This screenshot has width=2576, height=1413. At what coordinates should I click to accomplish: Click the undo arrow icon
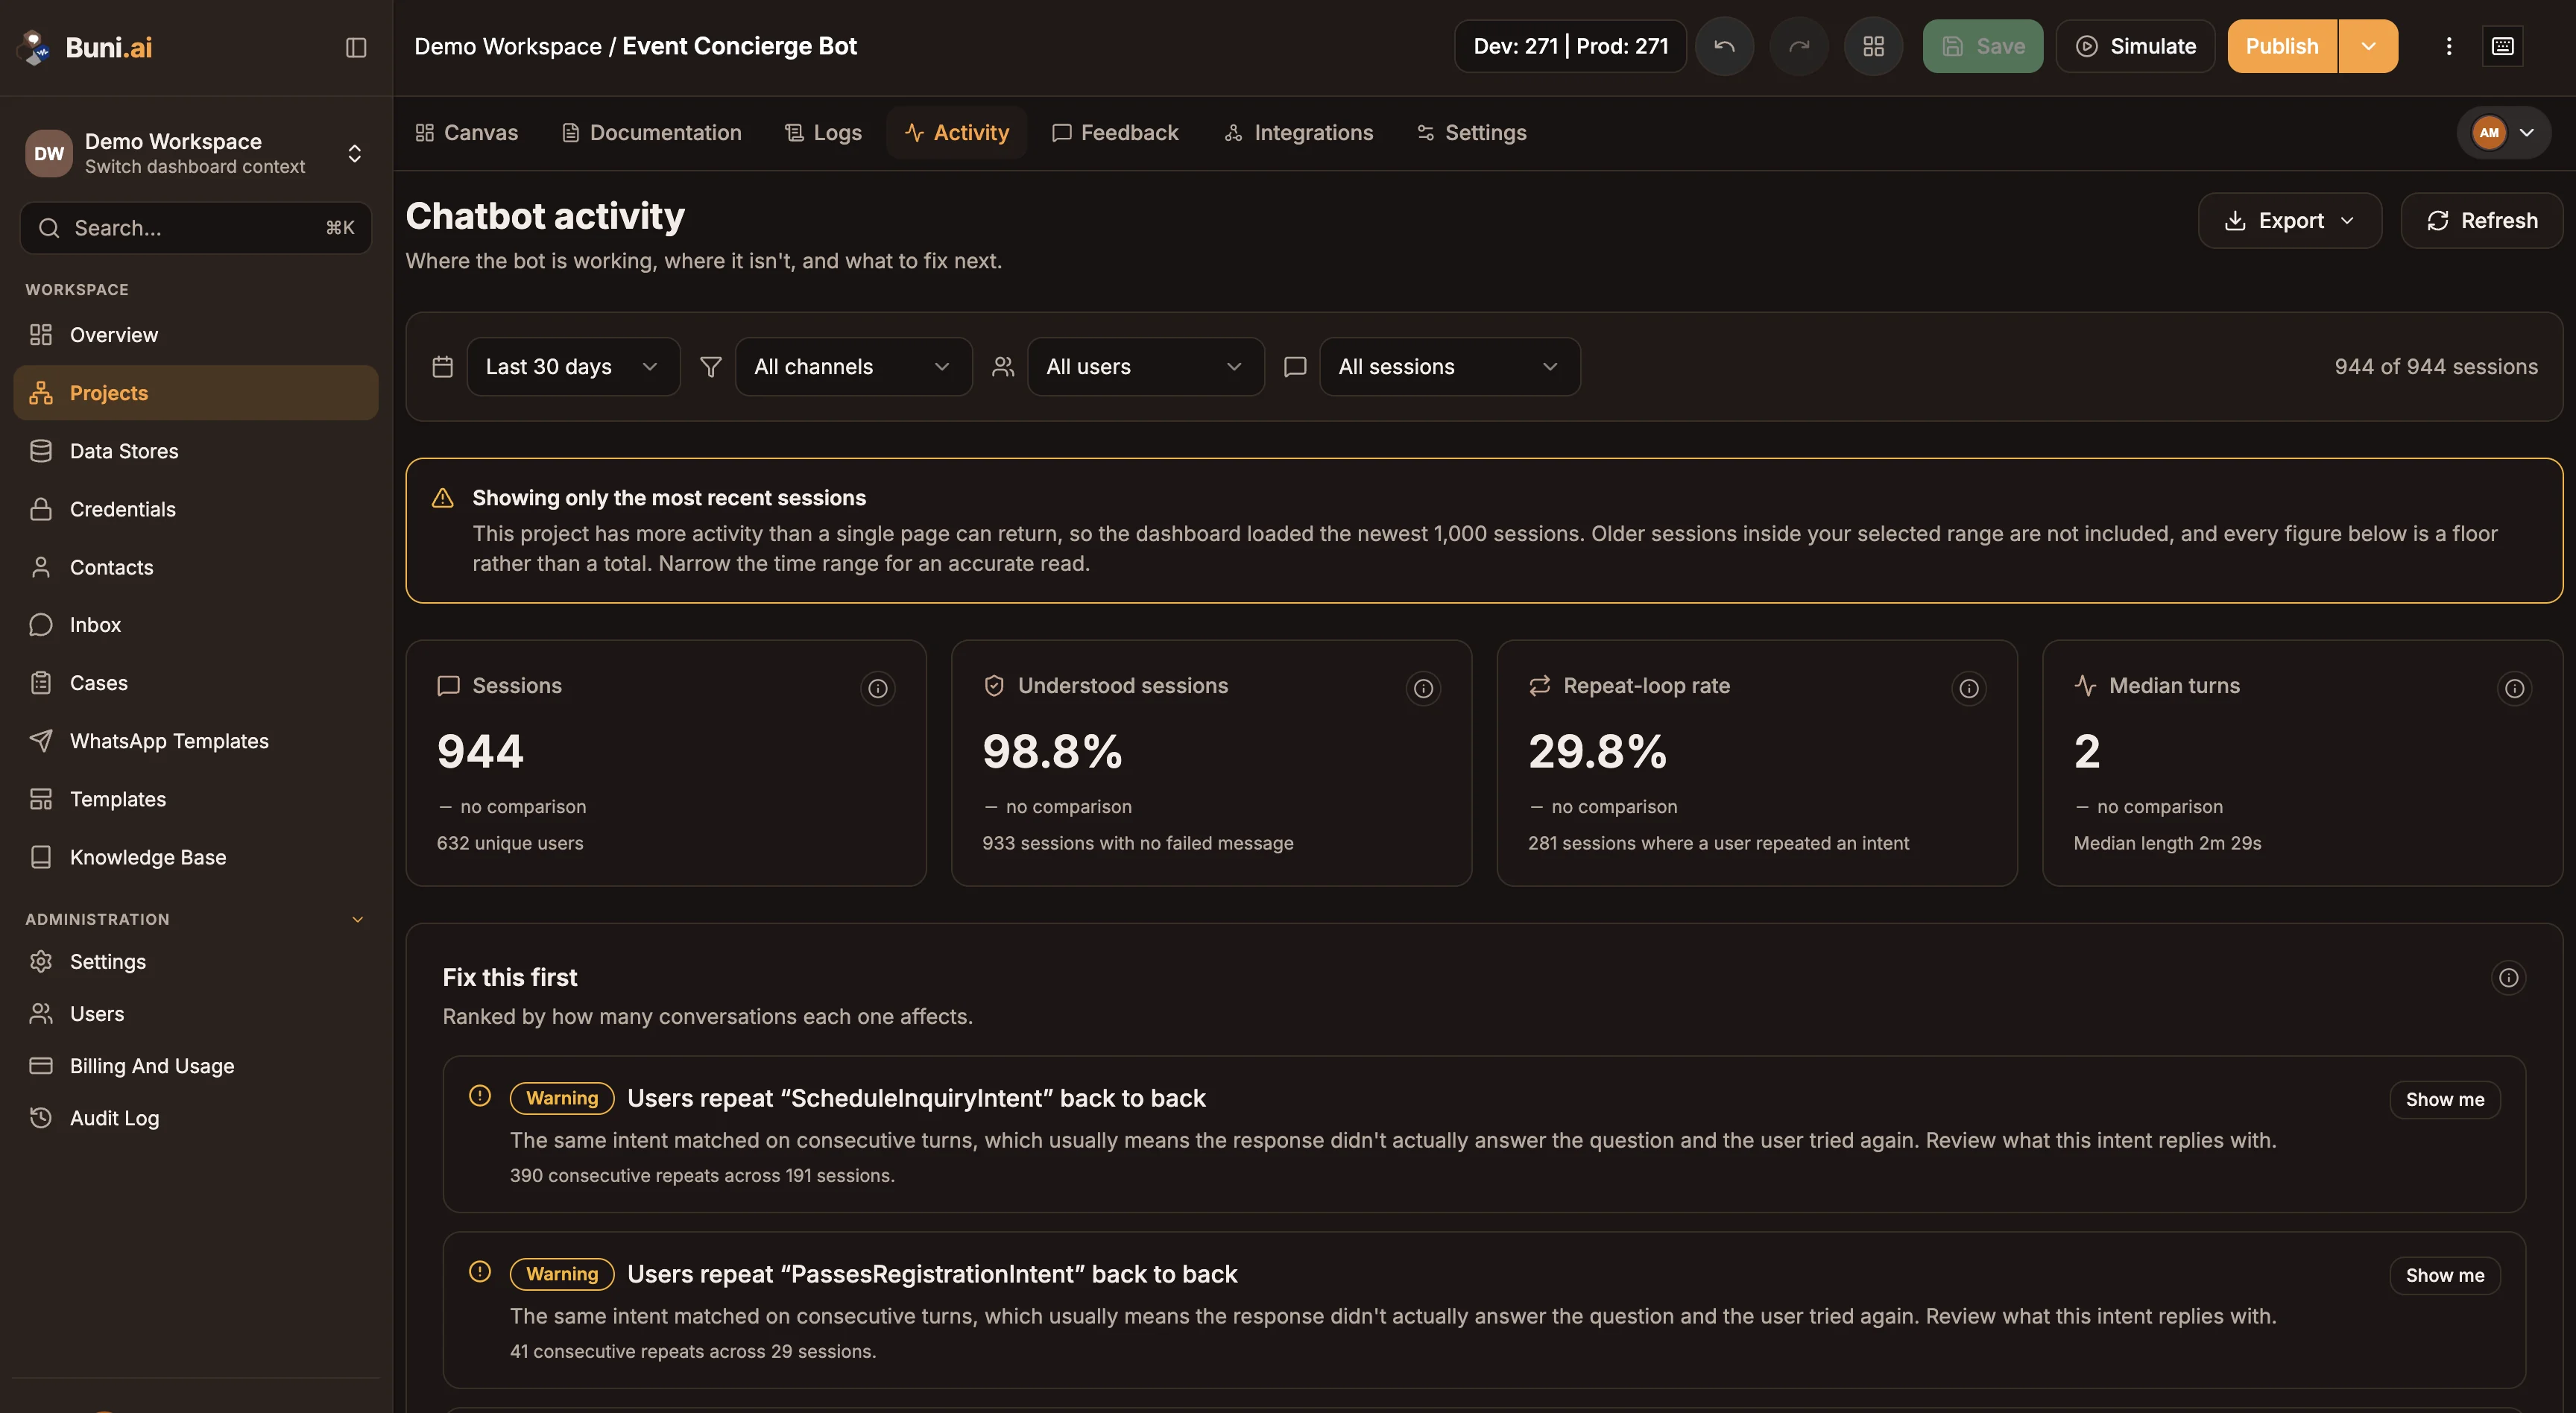1724,46
